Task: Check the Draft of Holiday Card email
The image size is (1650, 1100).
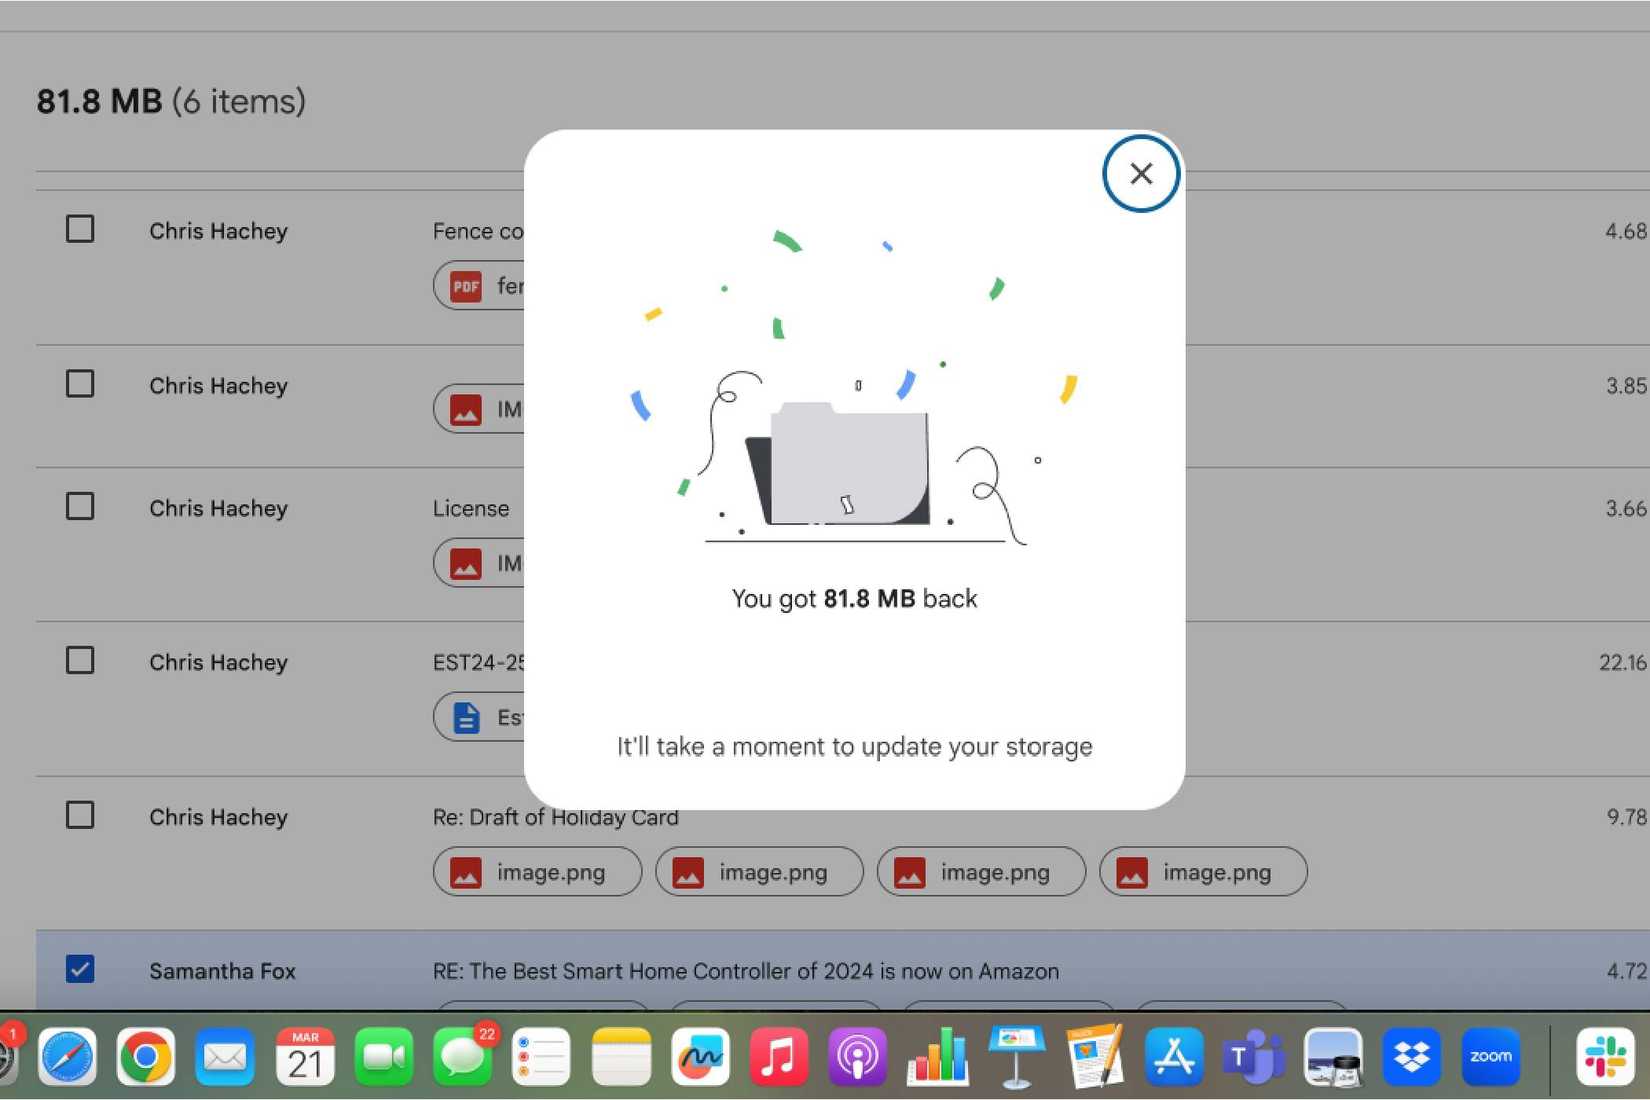Action: coord(80,815)
